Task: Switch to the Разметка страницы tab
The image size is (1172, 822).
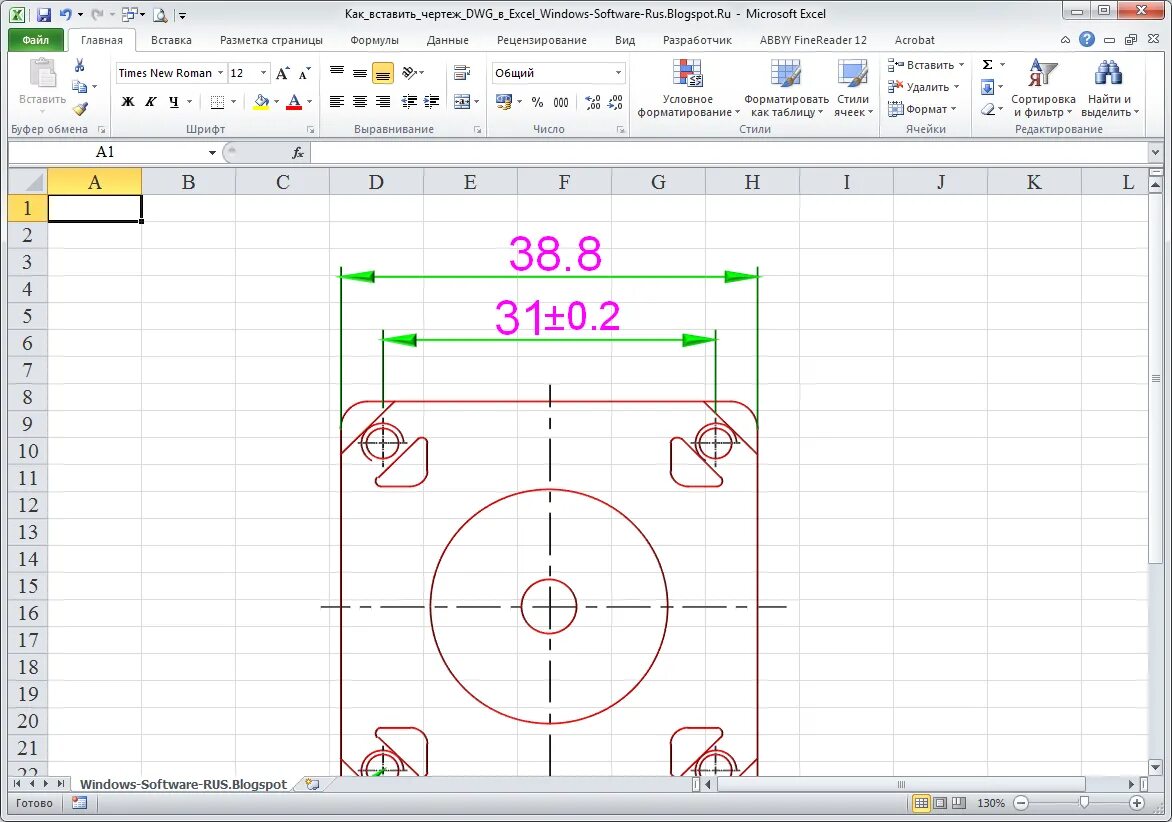Action: pos(271,40)
